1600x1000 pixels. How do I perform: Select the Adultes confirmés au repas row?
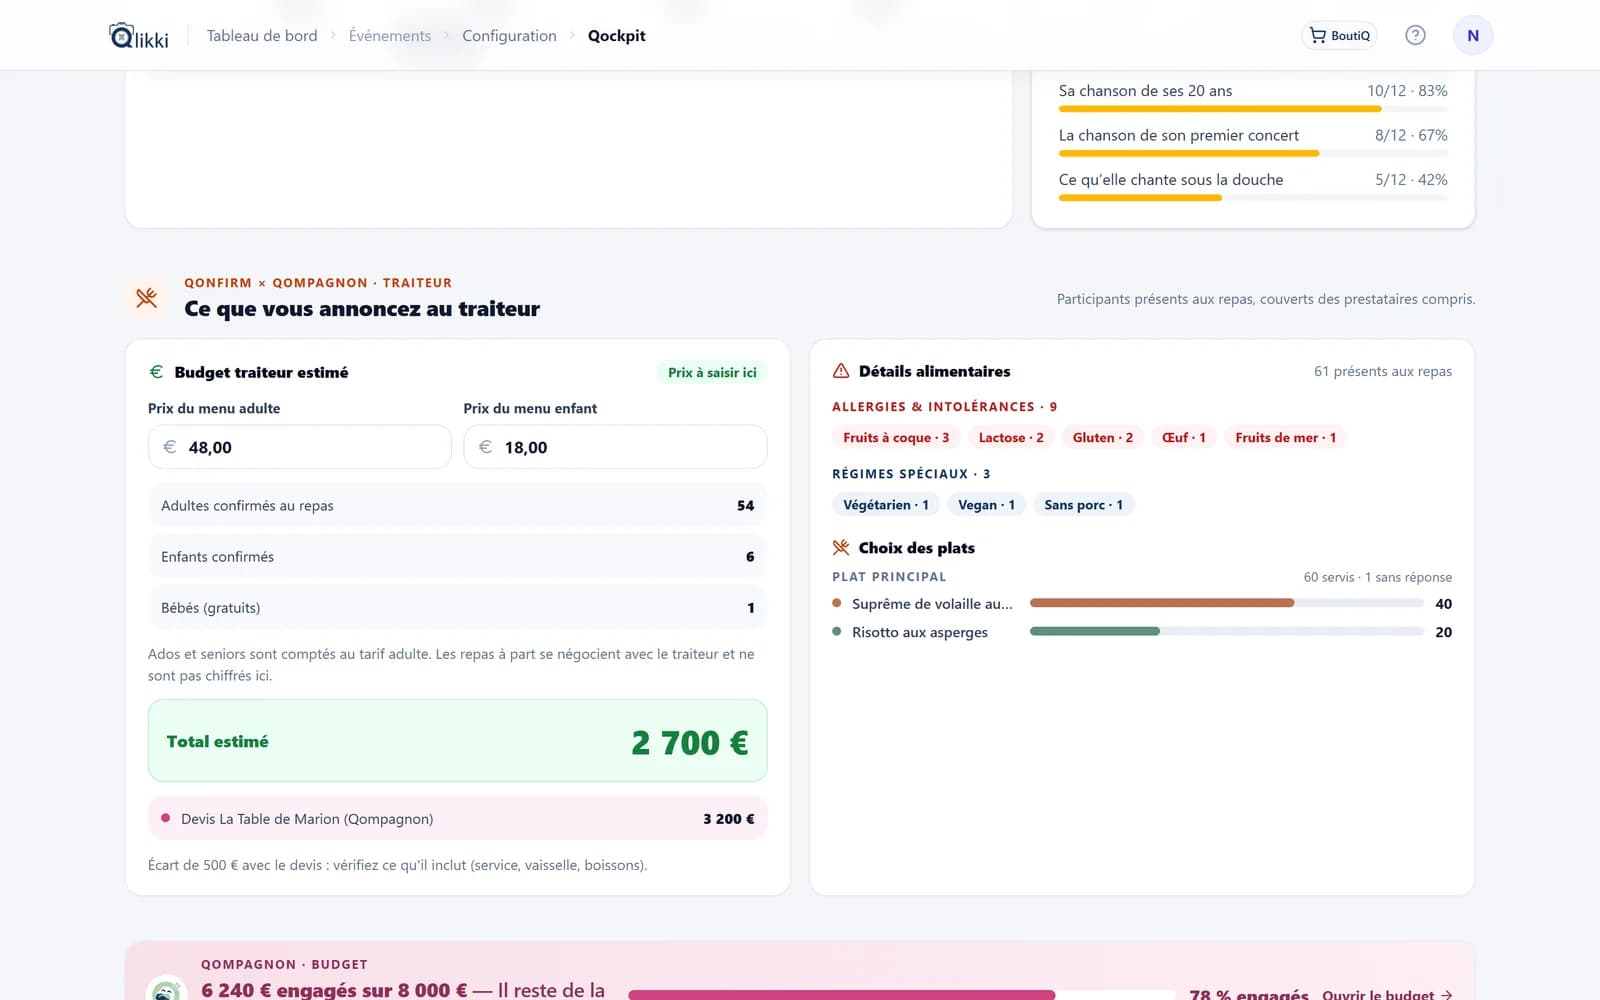point(458,506)
